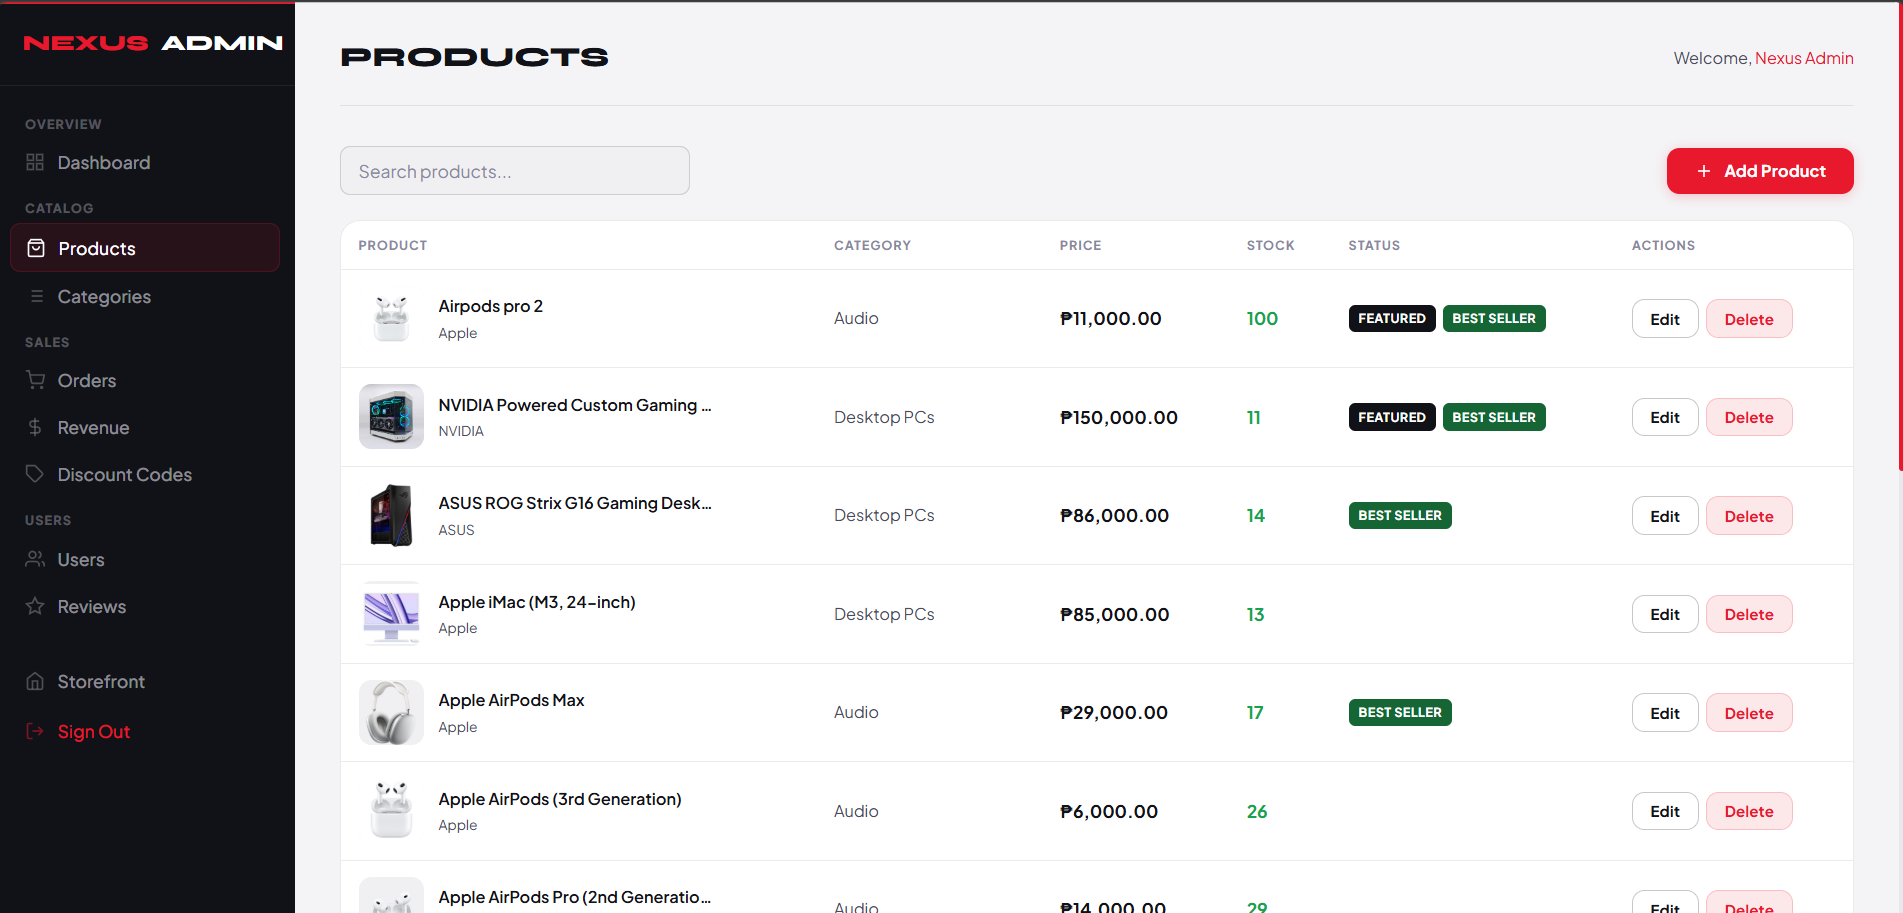The height and width of the screenshot is (913, 1903).
Task: Go to Categories section
Action: point(145,296)
